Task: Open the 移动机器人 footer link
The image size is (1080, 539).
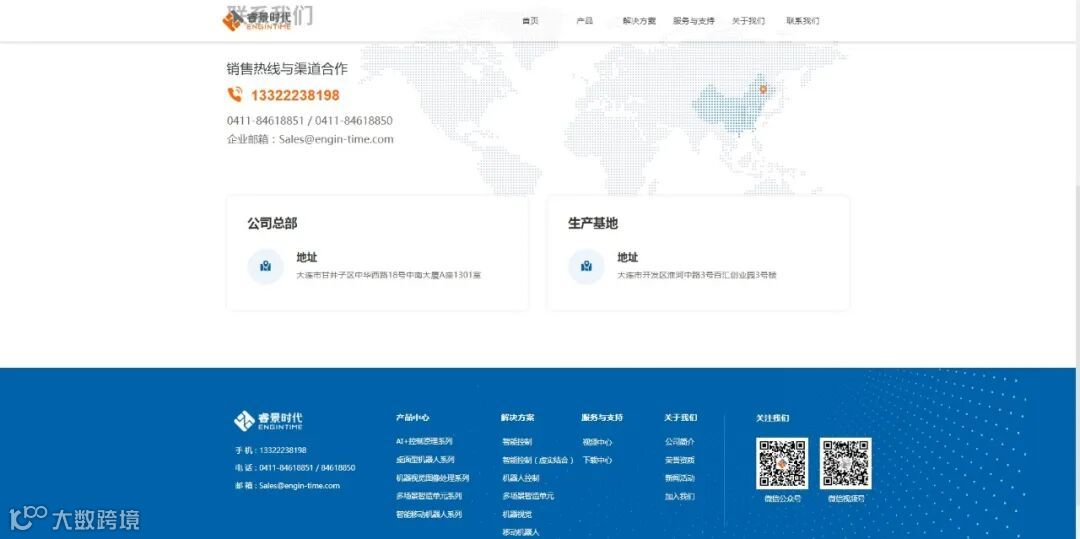Action: pyautogui.click(x=521, y=532)
